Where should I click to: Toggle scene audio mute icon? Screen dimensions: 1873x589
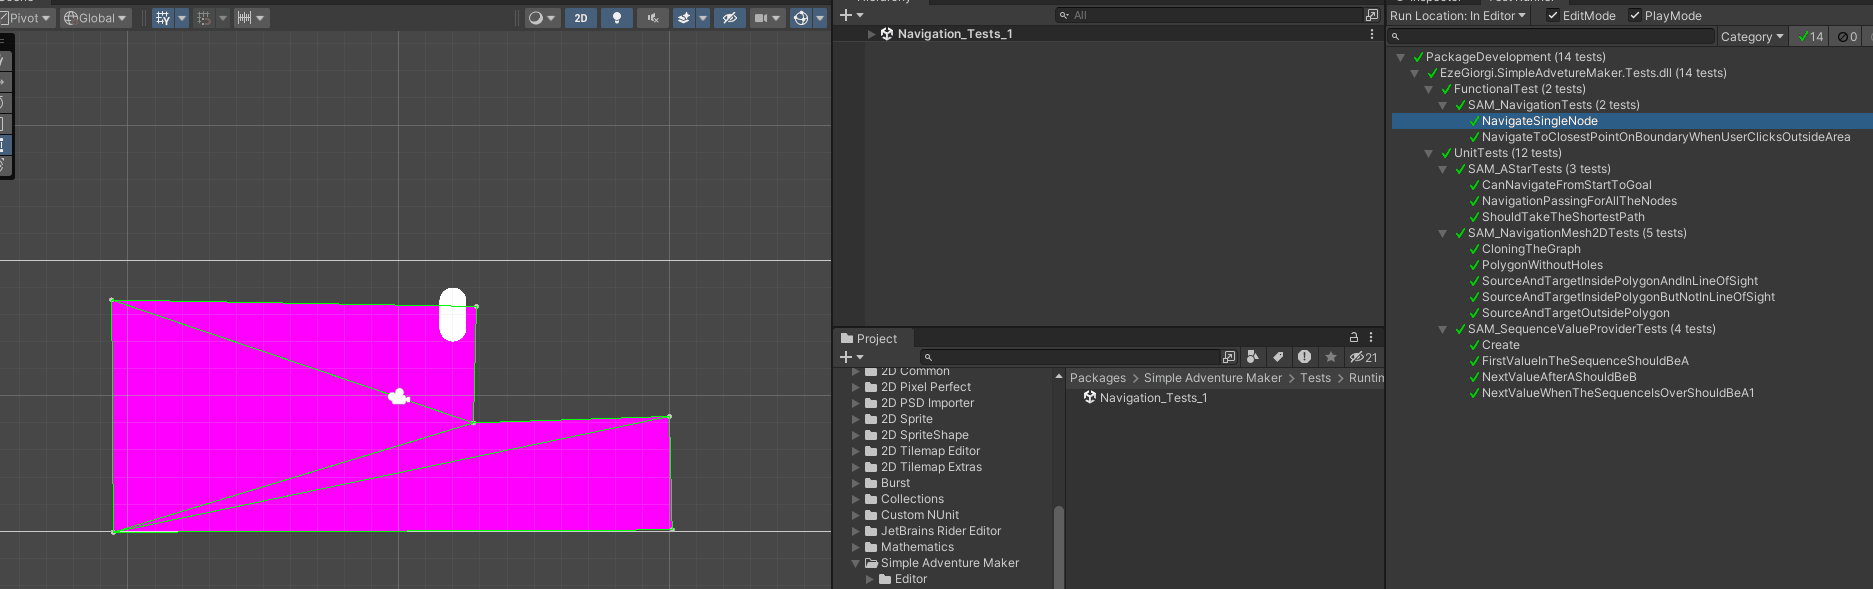[x=652, y=18]
